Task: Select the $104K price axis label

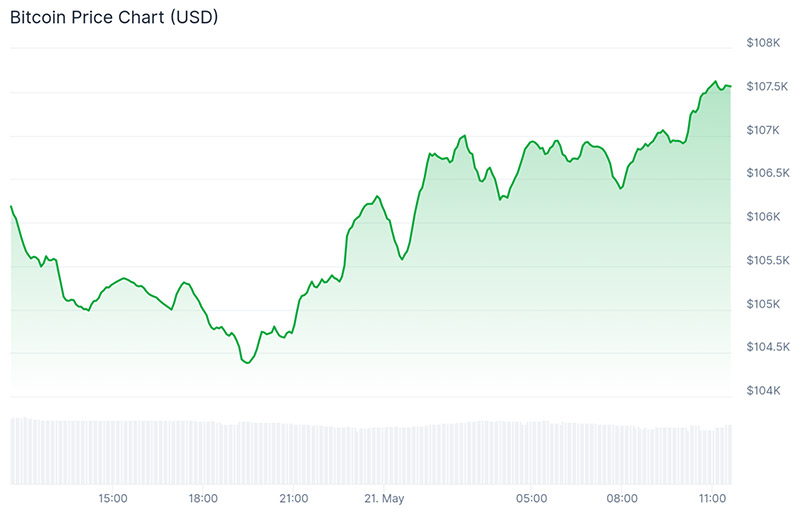Action: pyautogui.click(x=763, y=391)
